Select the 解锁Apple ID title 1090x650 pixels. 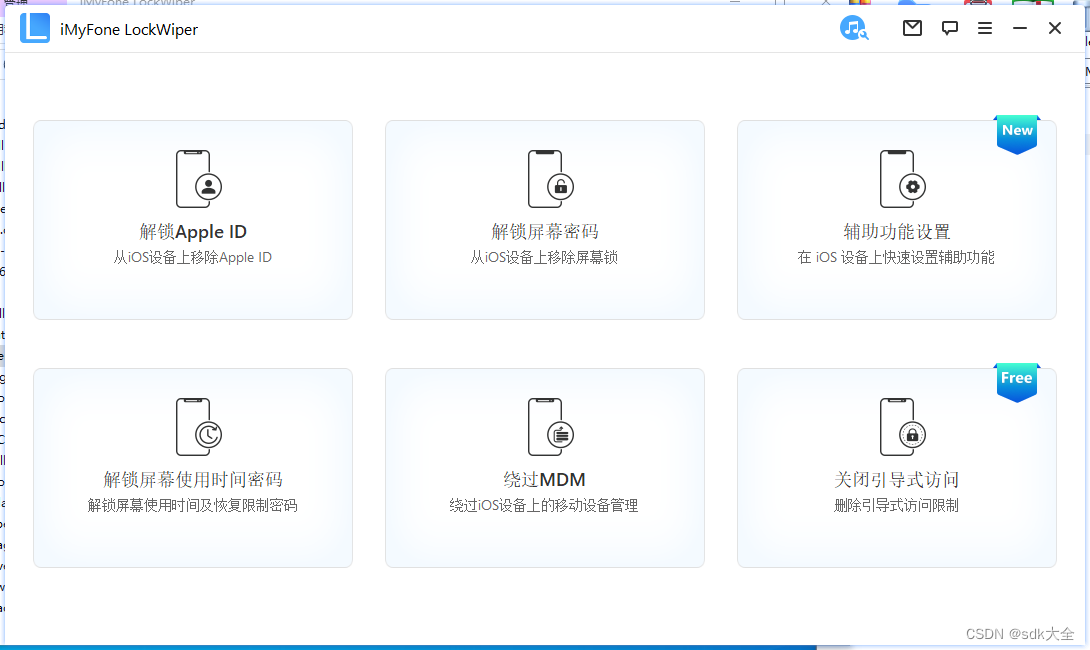coord(193,231)
